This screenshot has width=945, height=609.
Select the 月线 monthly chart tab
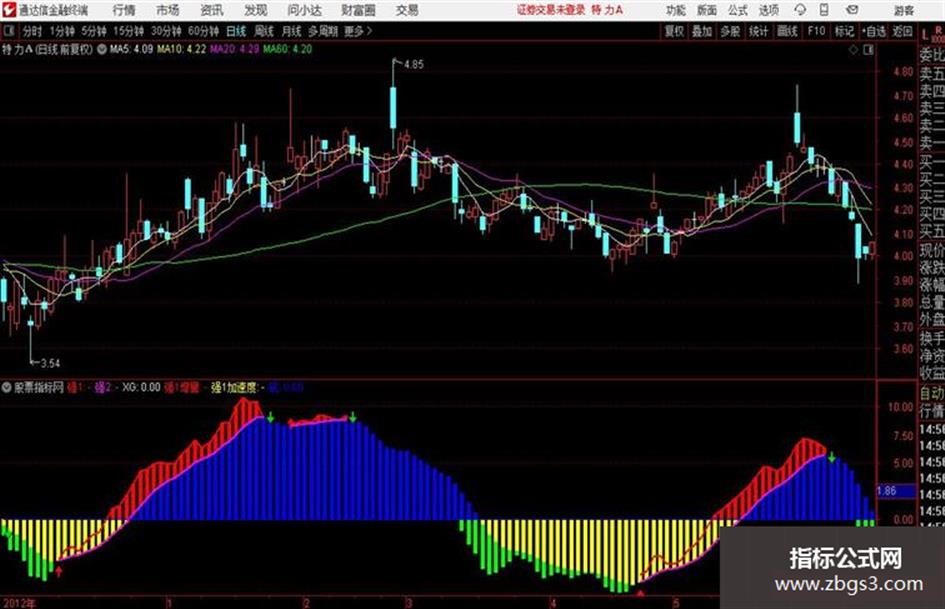pyautogui.click(x=292, y=31)
